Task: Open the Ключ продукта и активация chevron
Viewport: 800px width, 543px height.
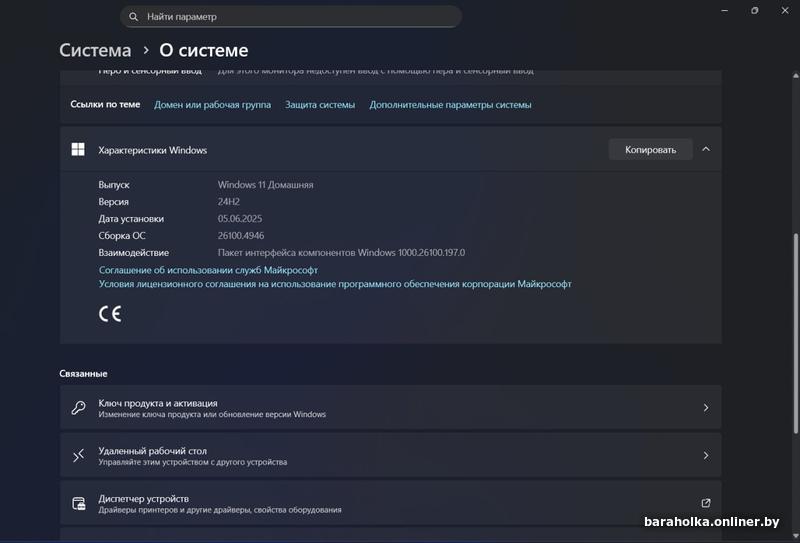Action: 705,408
